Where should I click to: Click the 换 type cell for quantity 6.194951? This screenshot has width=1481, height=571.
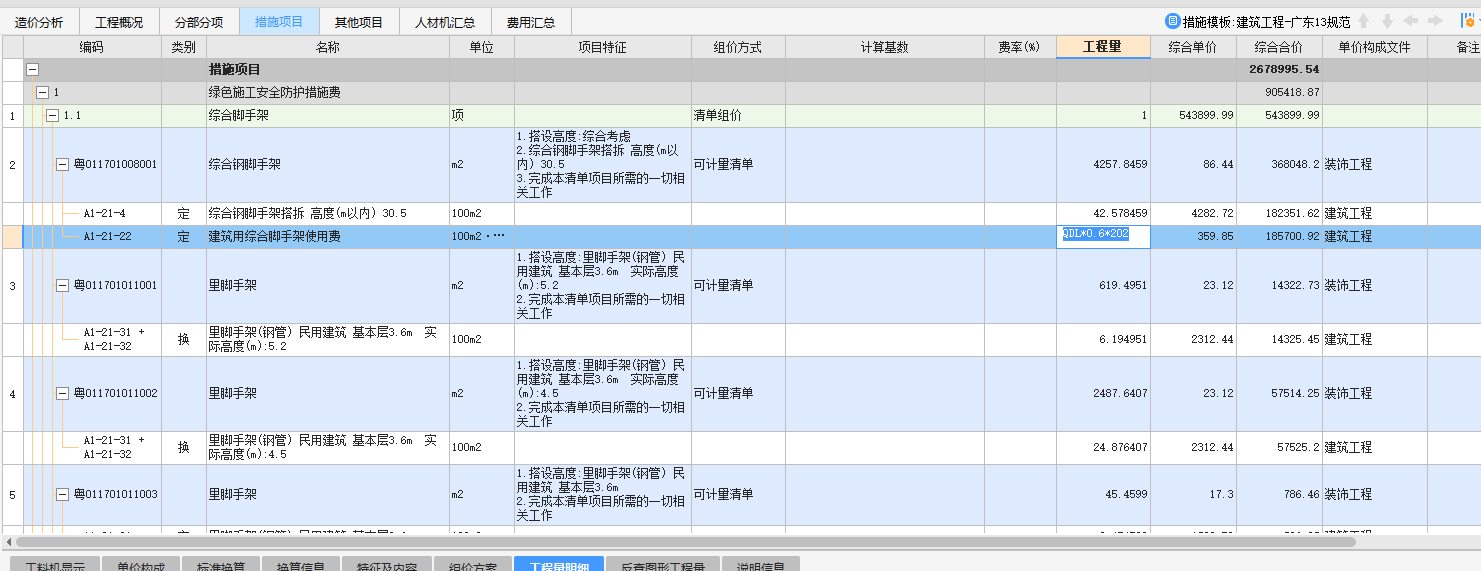184,340
